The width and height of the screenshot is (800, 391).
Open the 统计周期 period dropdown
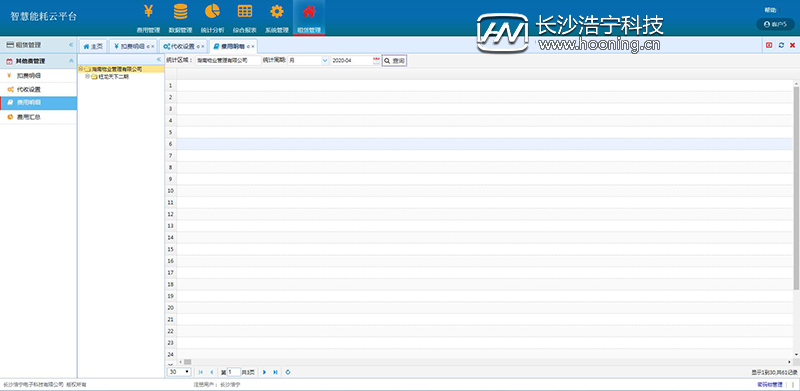click(x=309, y=61)
